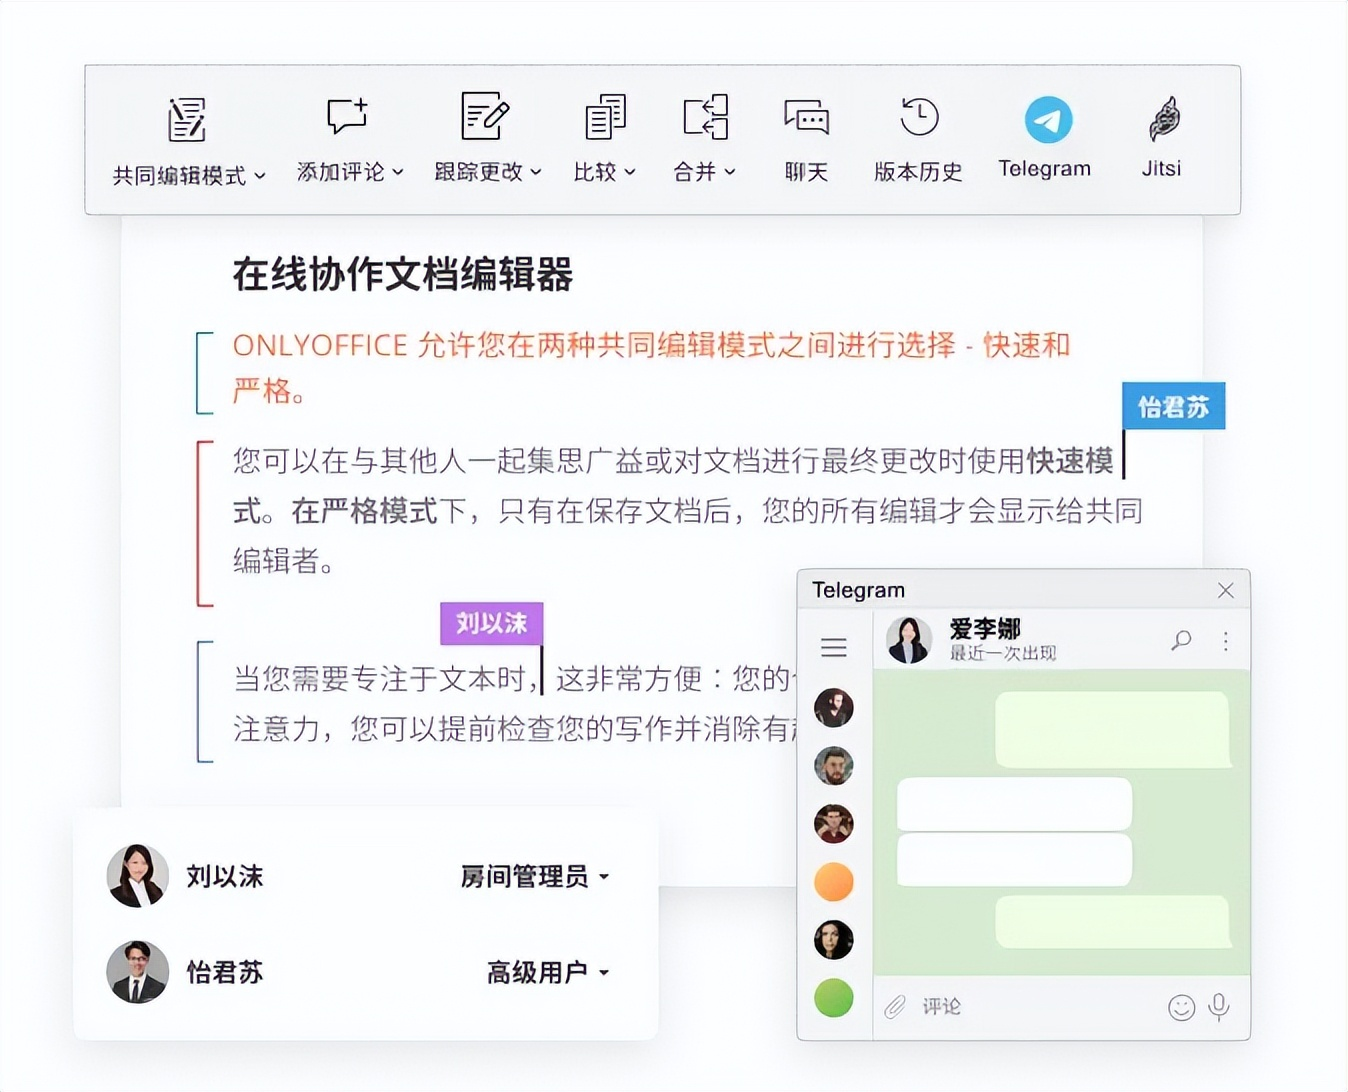The height and width of the screenshot is (1092, 1348).
Task: Click the purple 刘以沫 cursor label
Action: click(491, 623)
